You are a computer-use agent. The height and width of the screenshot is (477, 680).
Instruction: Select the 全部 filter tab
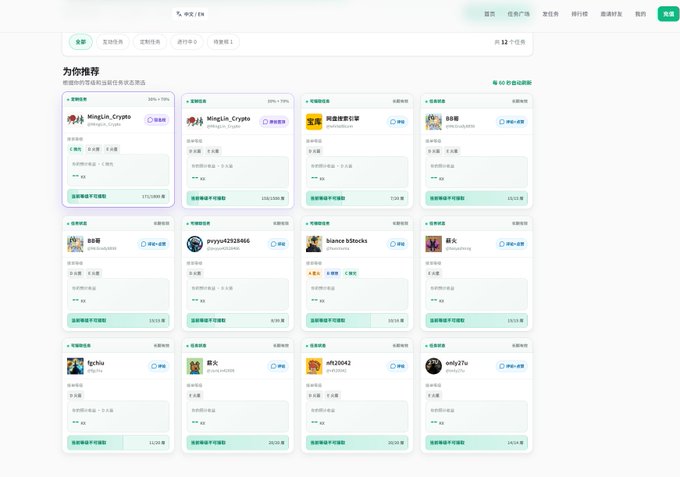click(x=81, y=42)
